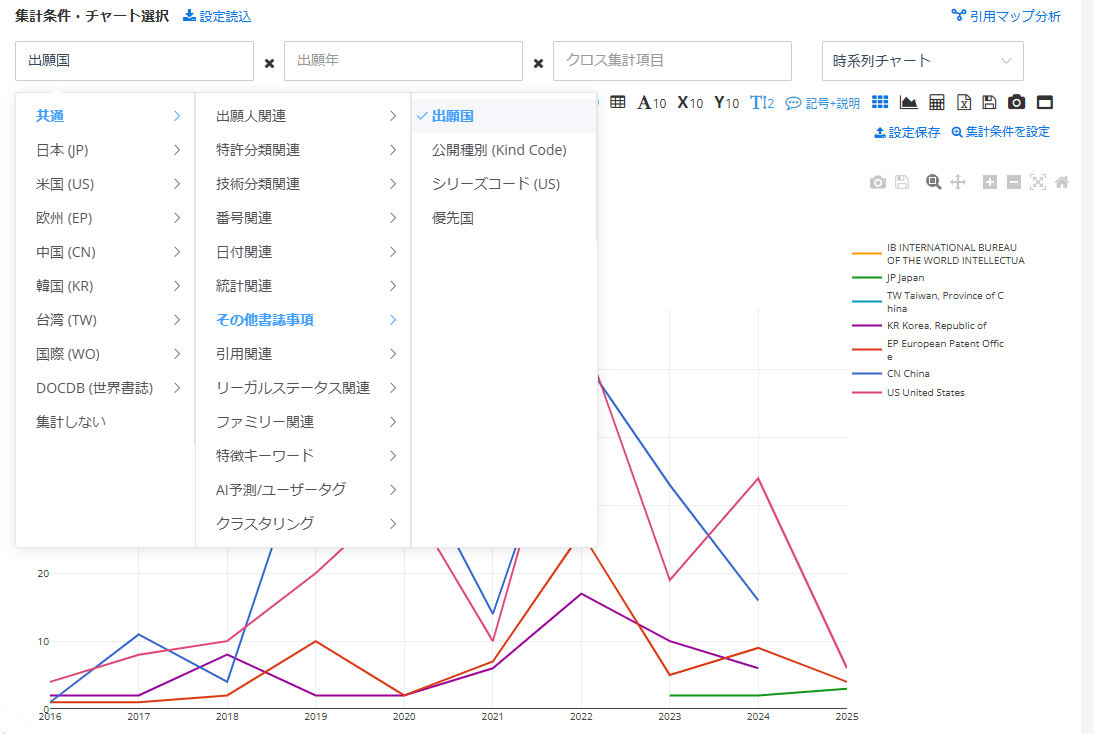1094x734 pixels.
Task: Open the 時系列チャート chart type dropdown
Action: [922, 61]
